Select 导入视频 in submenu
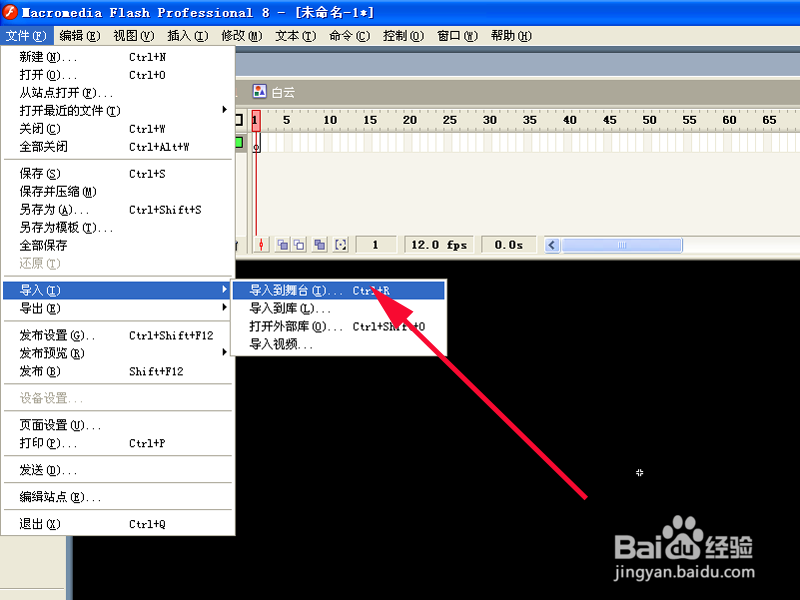 click(339, 344)
